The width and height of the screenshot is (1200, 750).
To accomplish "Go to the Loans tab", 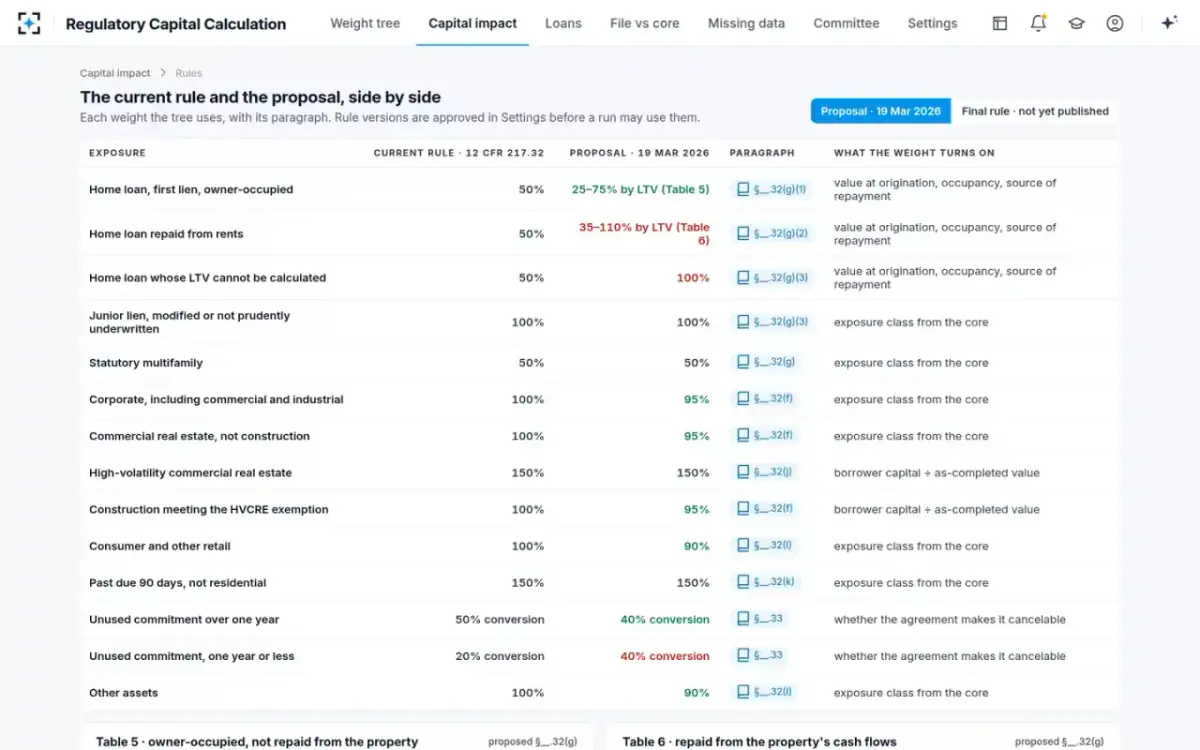I will click(563, 23).
